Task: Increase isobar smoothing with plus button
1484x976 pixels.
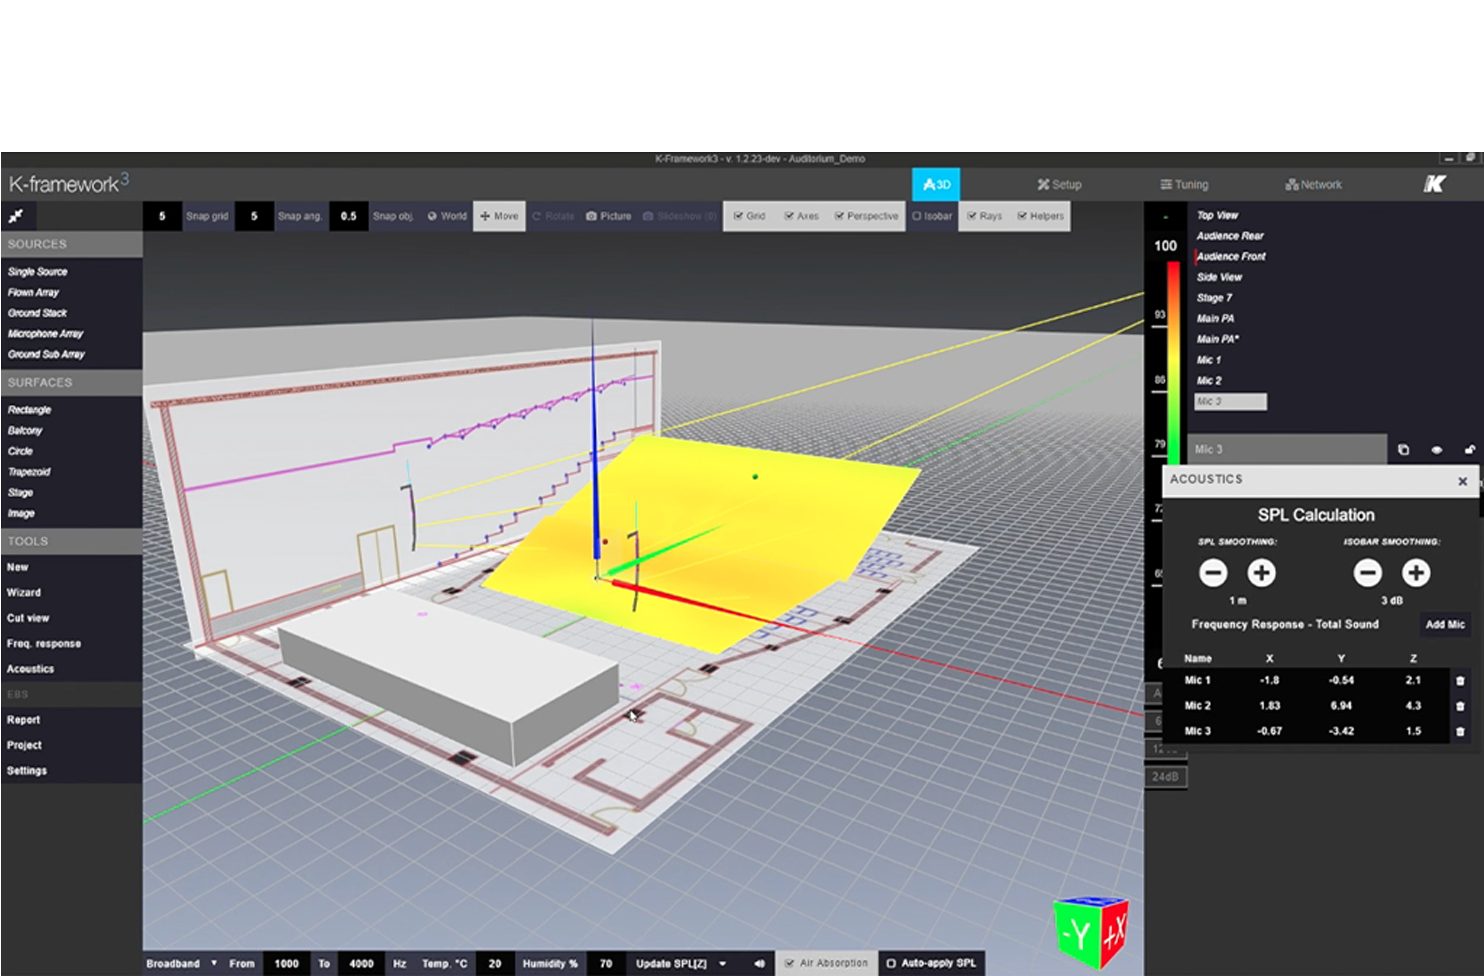Action: point(1415,573)
